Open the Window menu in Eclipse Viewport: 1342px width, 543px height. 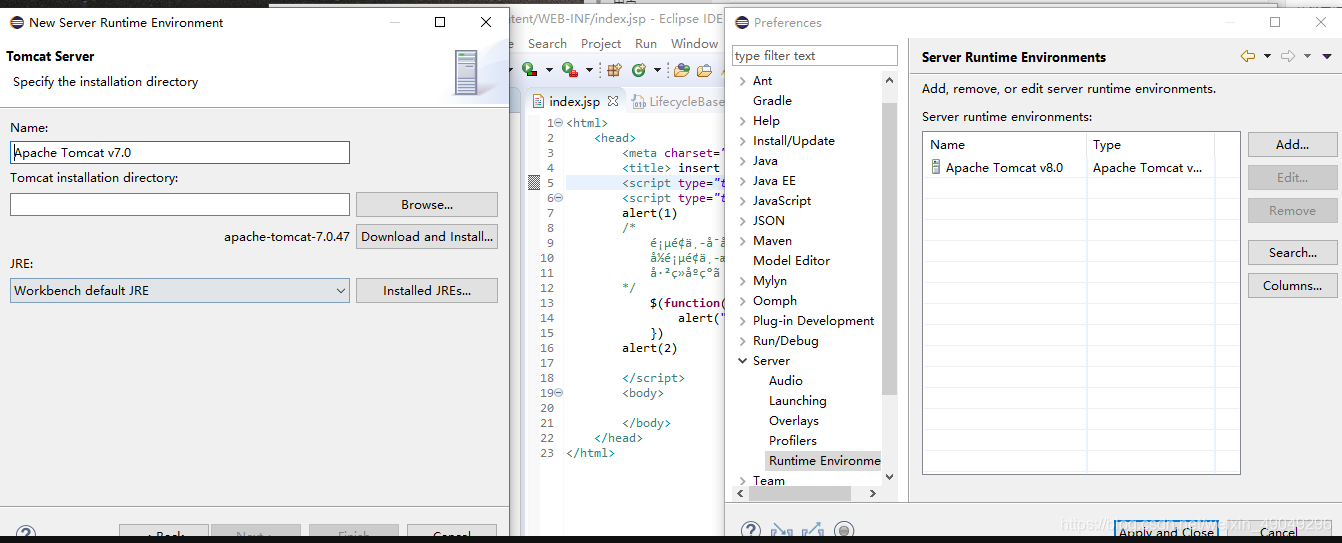(x=694, y=44)
